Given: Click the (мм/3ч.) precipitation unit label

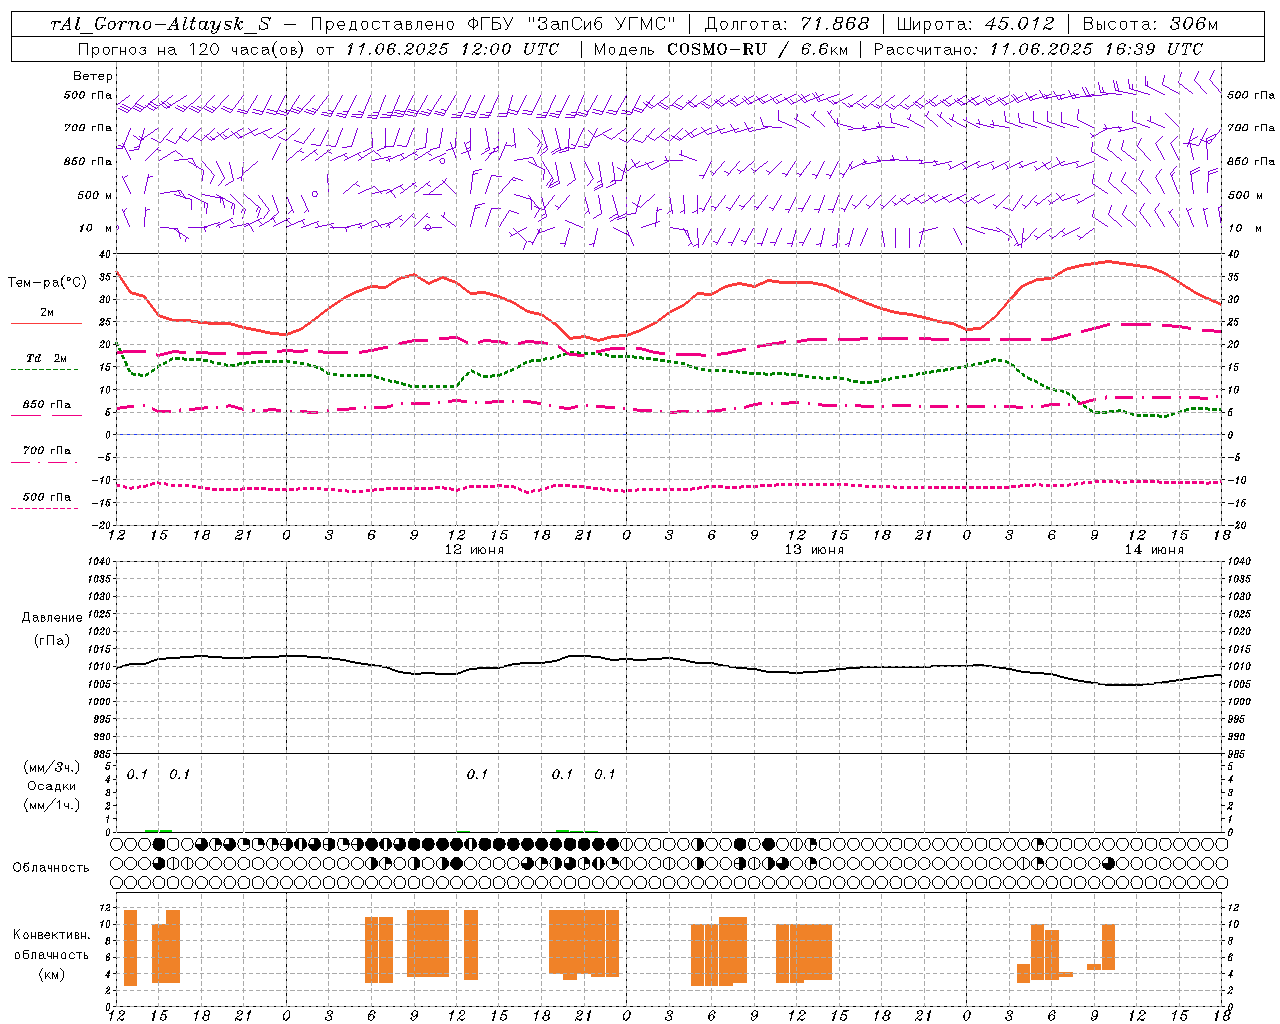Looking at the screenshot, I should 52,767.
